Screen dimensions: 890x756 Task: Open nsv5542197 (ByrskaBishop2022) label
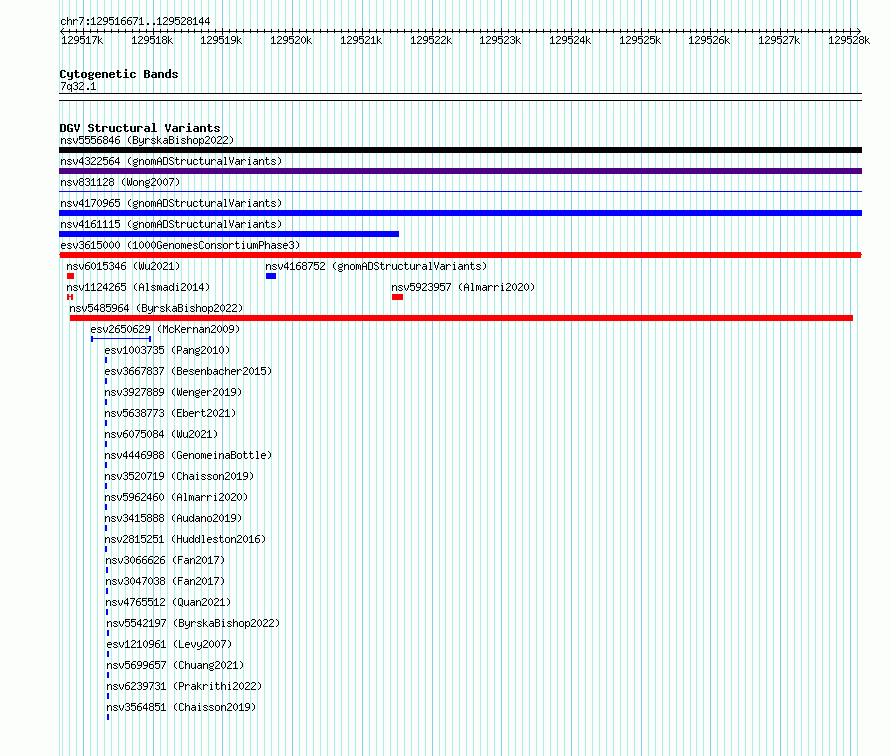193,623
